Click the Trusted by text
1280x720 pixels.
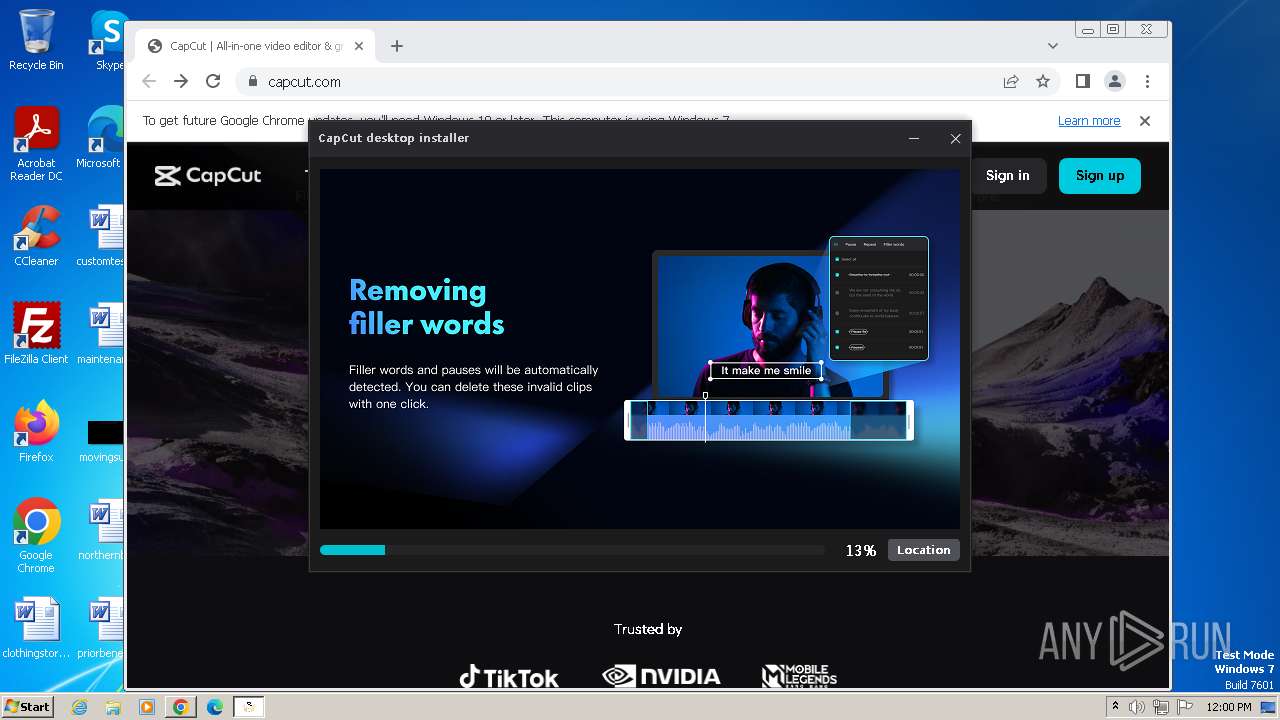(x=648, y=629)
